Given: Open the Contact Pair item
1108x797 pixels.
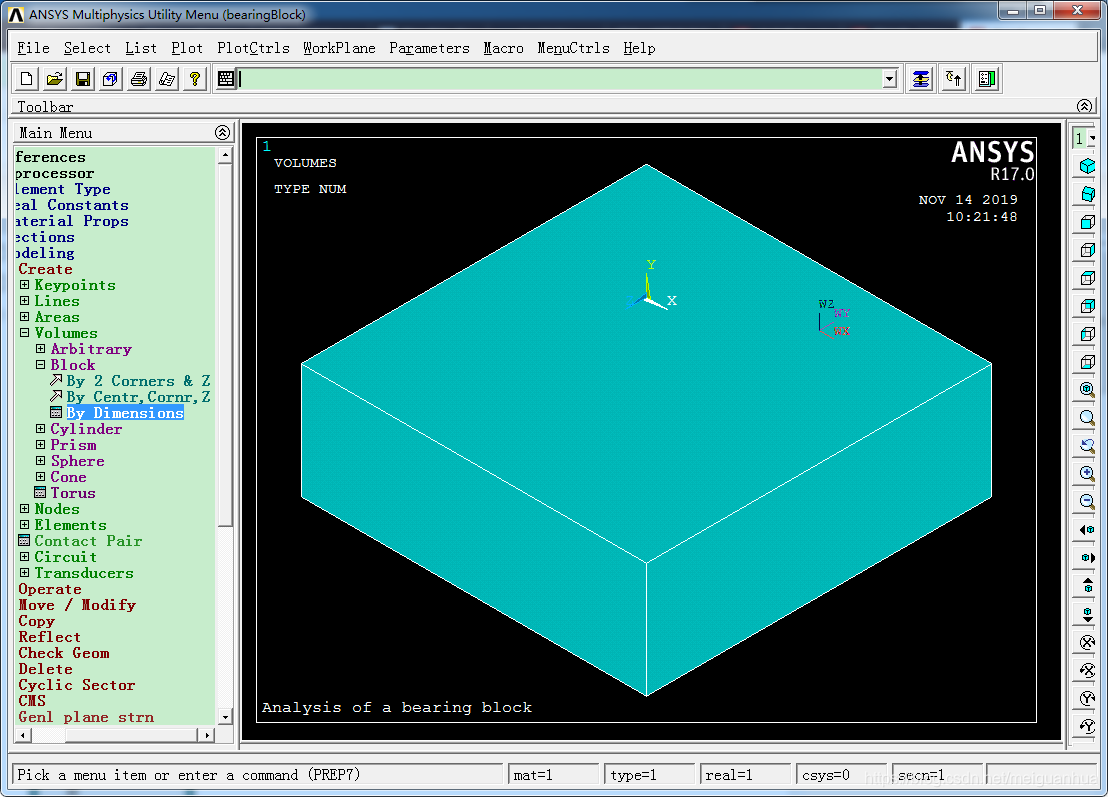Looking at the screenshot, I should pyautogui.click(x=88, y=541).
